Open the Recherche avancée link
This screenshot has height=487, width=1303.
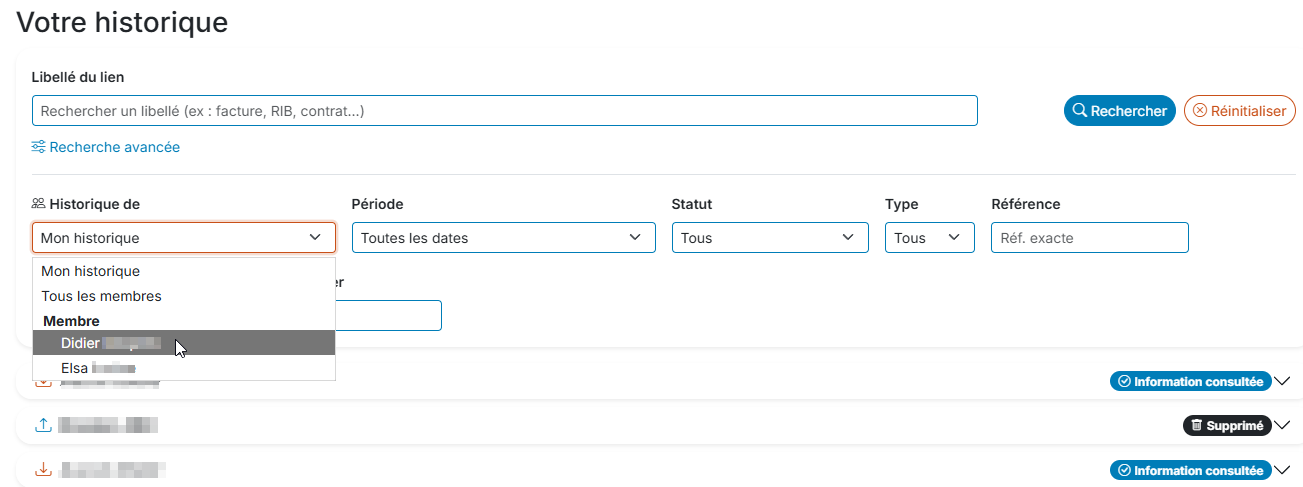[114, 147]
